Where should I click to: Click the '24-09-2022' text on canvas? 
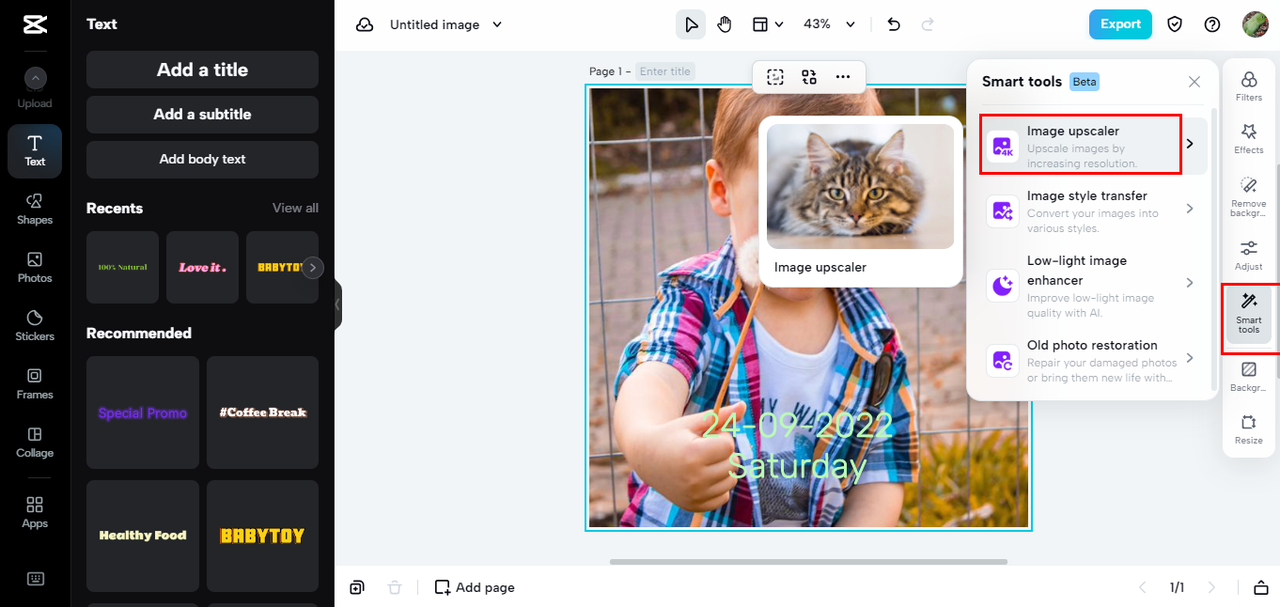point(797,425)
